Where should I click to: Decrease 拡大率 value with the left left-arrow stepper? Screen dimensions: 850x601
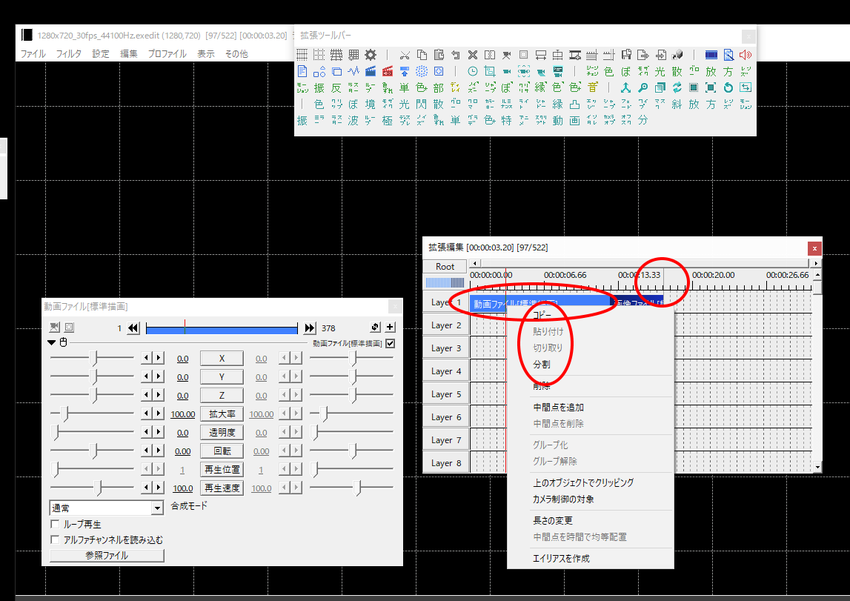click(x=146, y=413)
